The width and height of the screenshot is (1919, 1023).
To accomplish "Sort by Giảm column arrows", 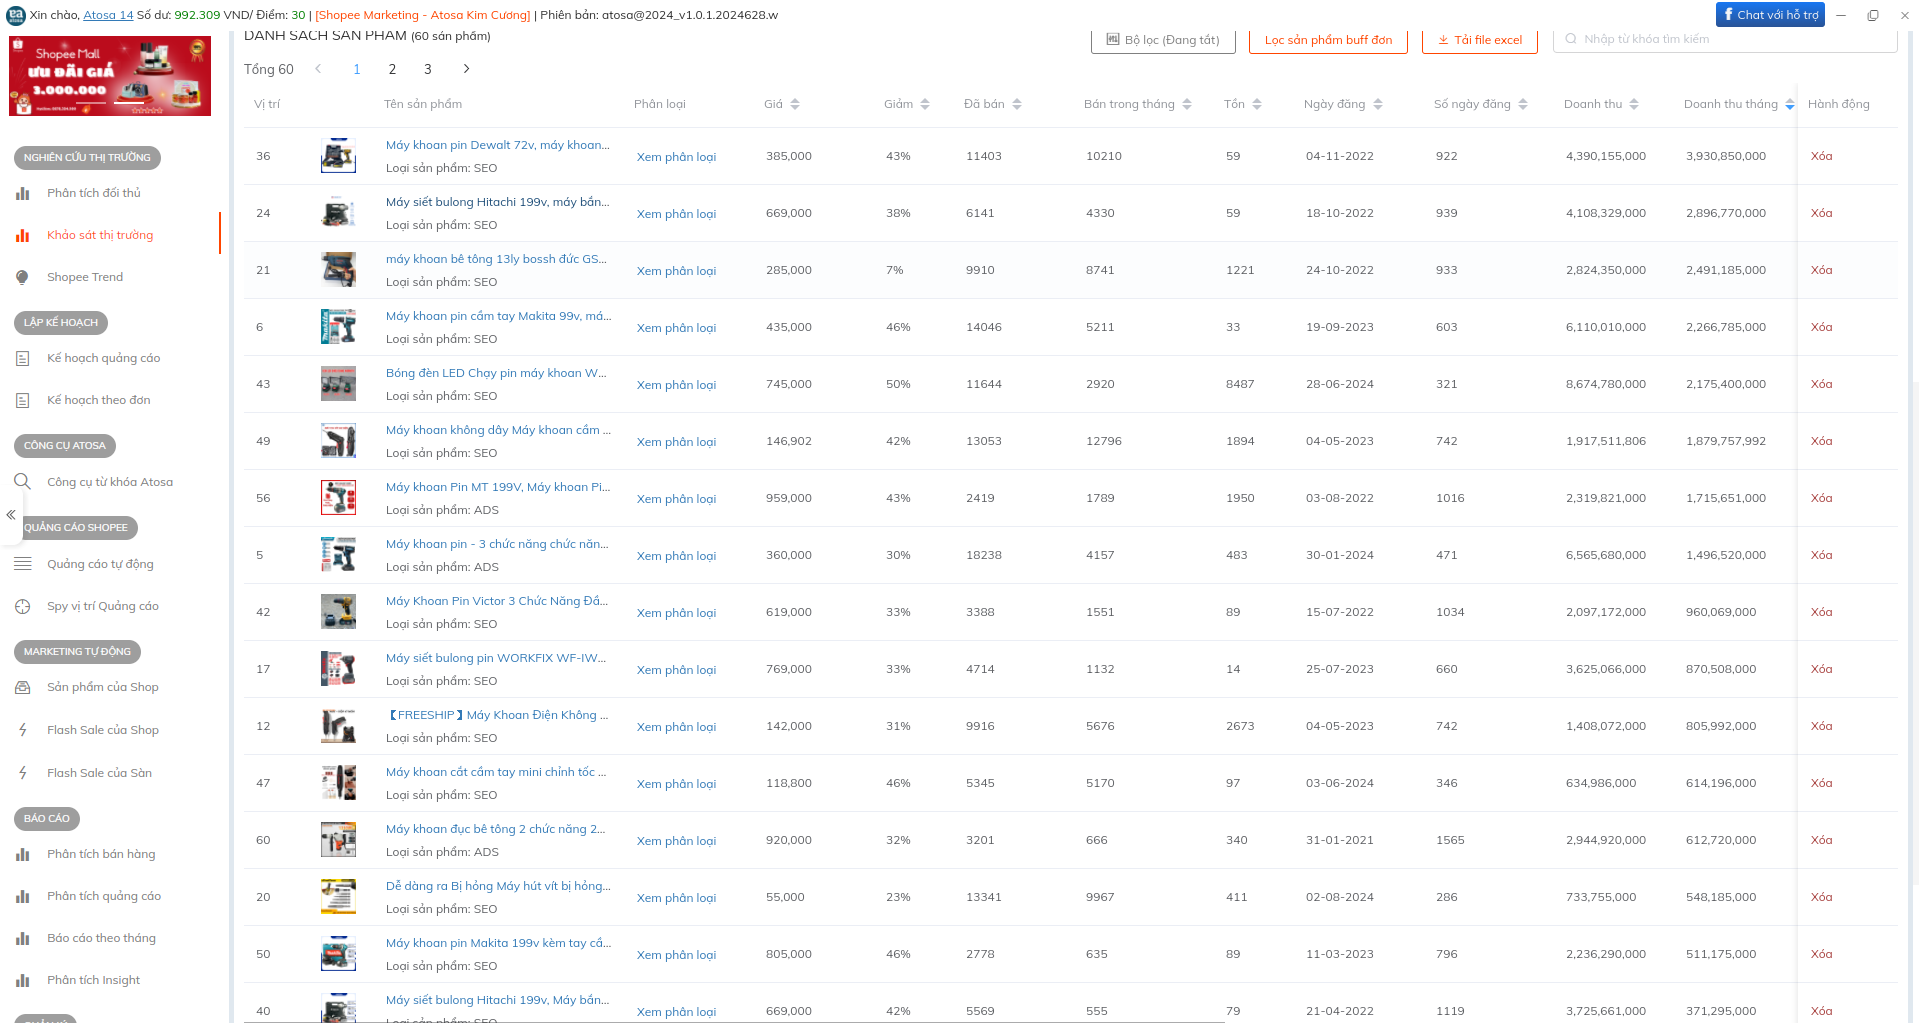I will coord(925,104).
